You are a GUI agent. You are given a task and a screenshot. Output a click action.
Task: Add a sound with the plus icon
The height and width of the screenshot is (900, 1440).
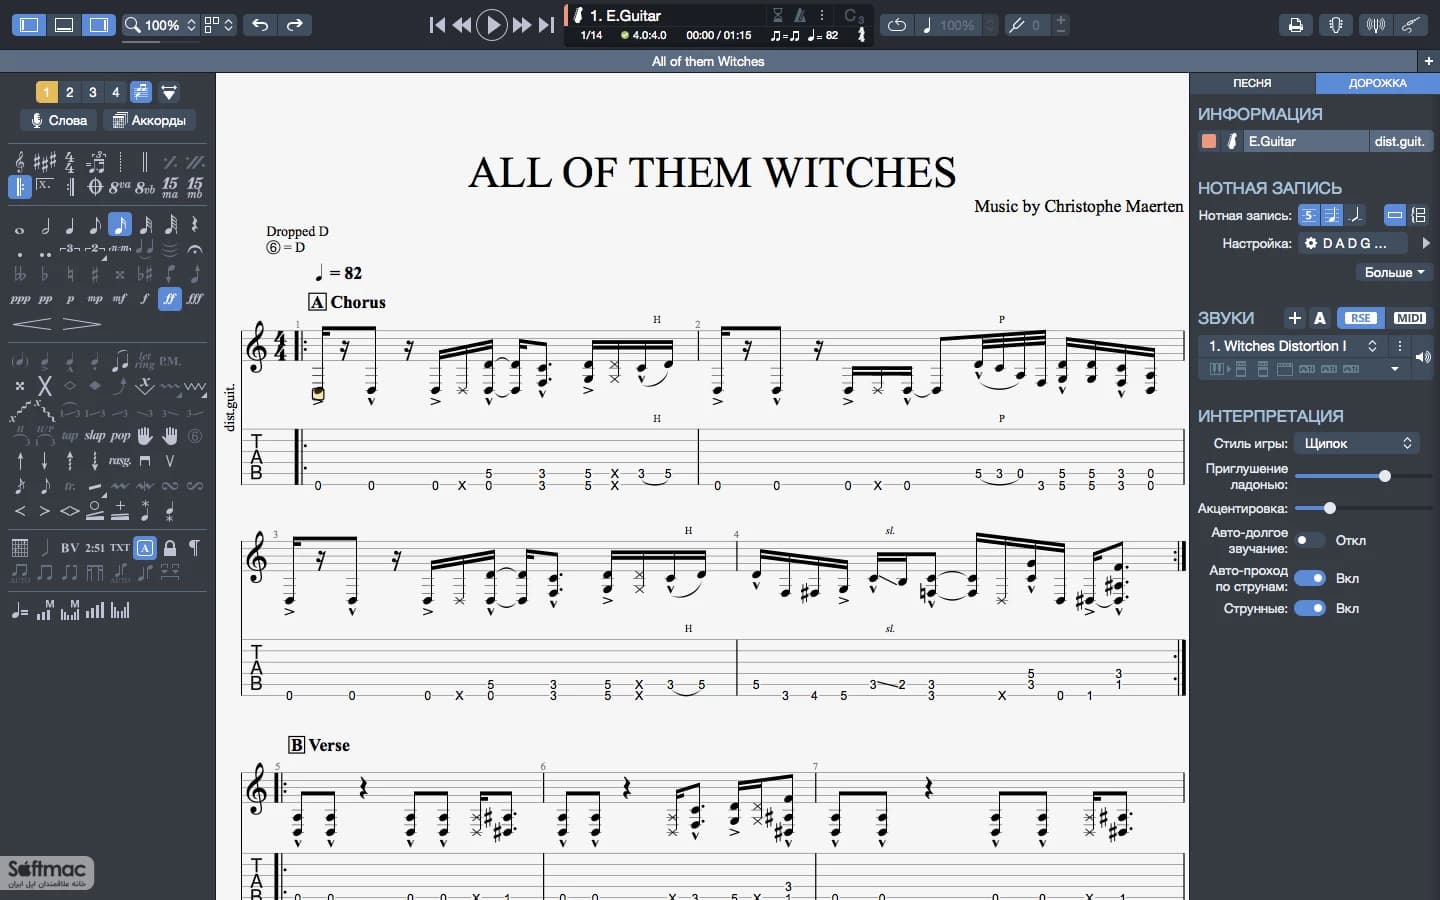click(1295, 318)
